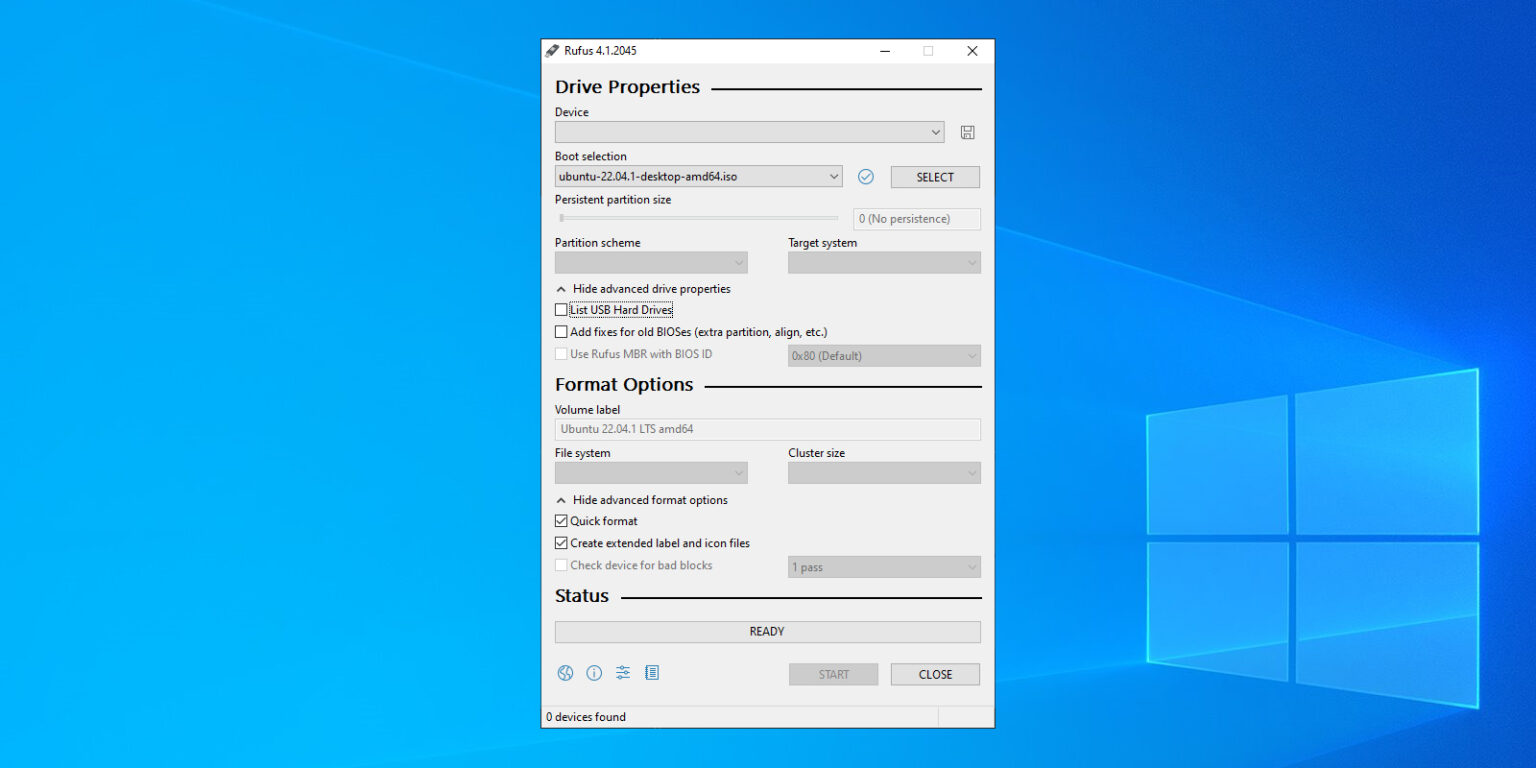
Task: Click the SELECT button to choose ISO
Action: pos(935,177)
